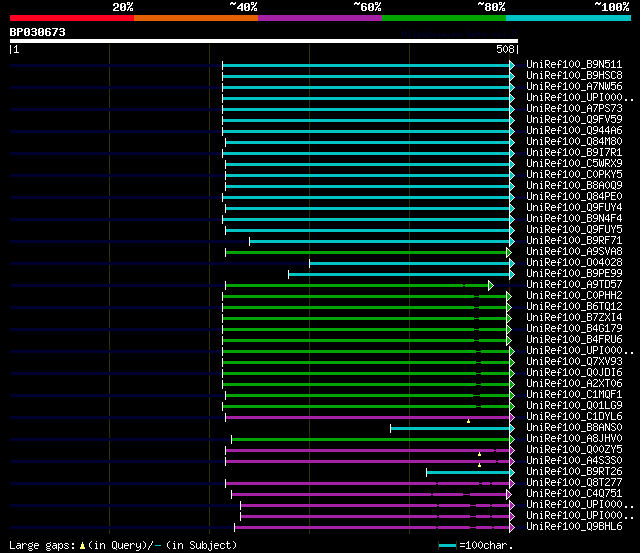Viewport: 640px width, 553px height.
Task: Select hit label UniRef100_C0PKY5
Action: [574, 175]
